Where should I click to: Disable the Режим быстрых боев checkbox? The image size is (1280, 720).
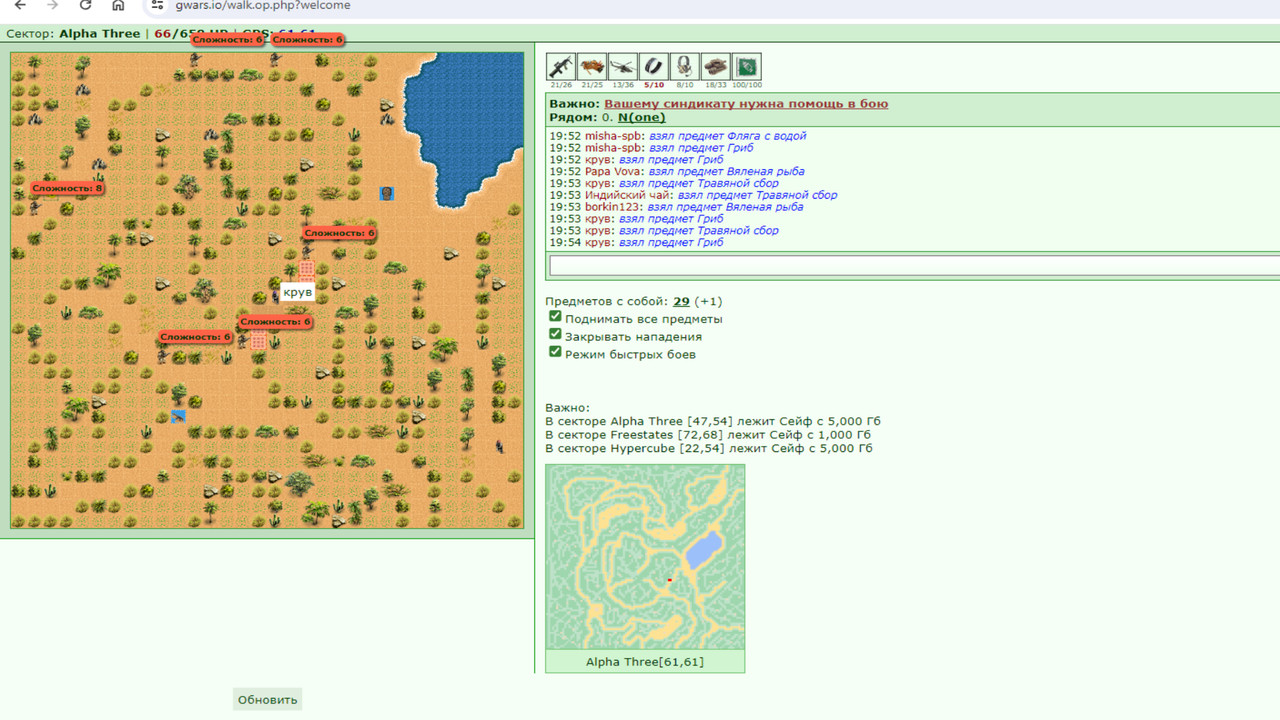click(555, 352)
